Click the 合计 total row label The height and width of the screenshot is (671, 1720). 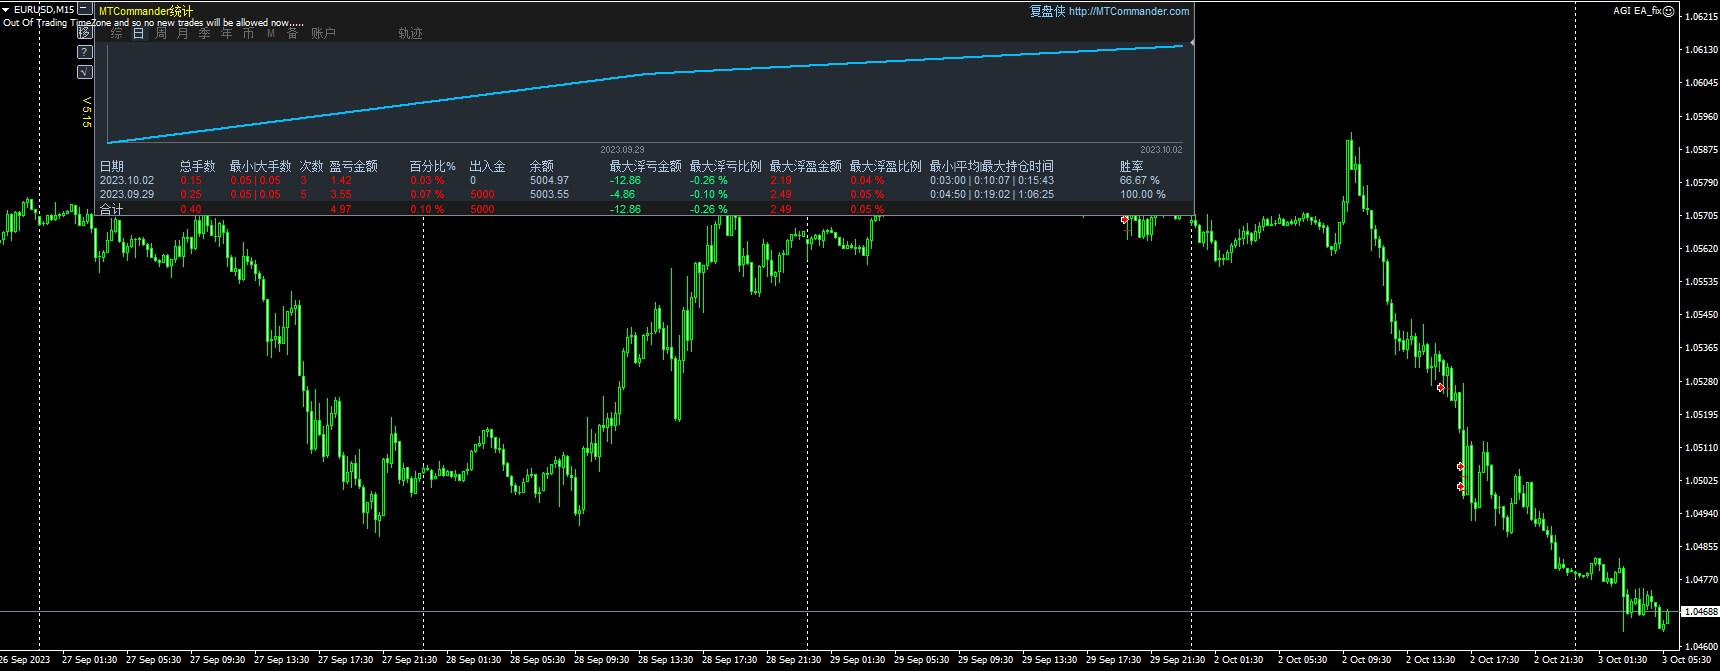[x=111, y=209]
